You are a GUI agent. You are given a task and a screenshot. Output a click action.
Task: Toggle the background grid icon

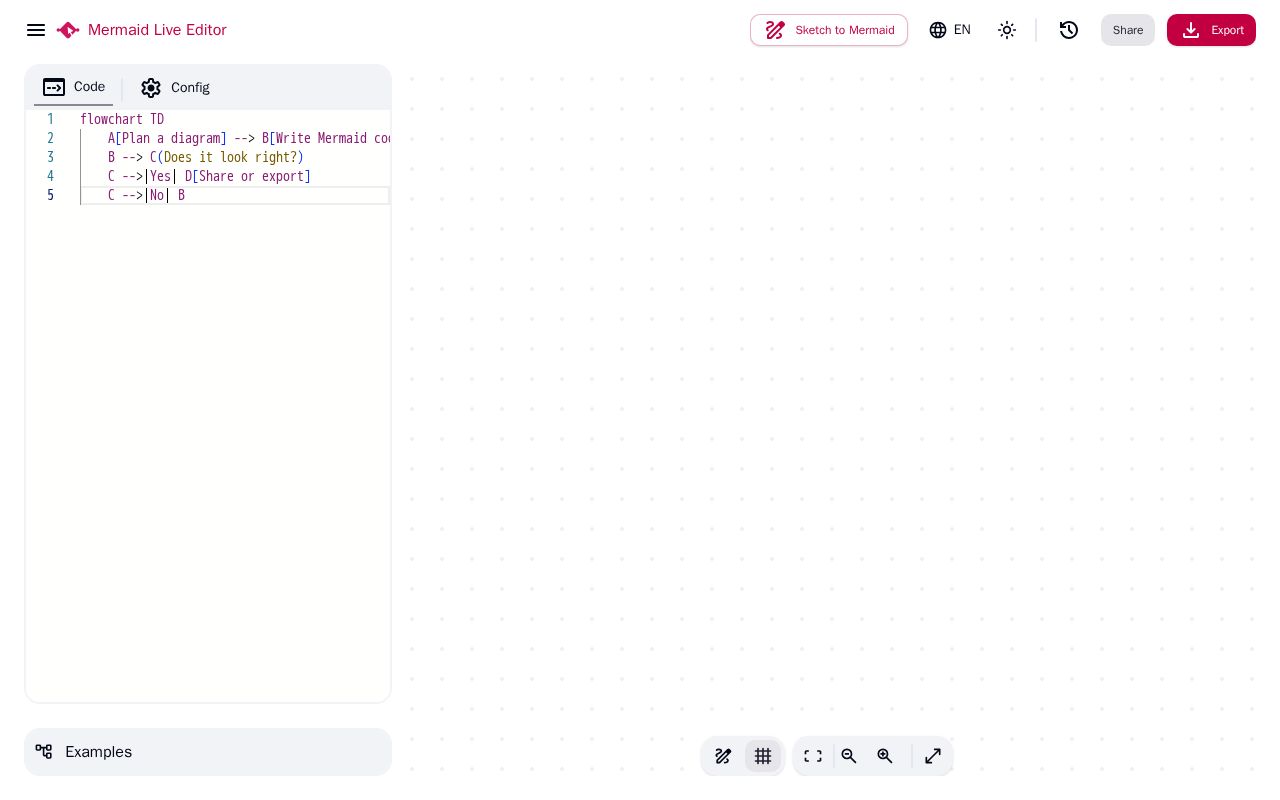763,756
